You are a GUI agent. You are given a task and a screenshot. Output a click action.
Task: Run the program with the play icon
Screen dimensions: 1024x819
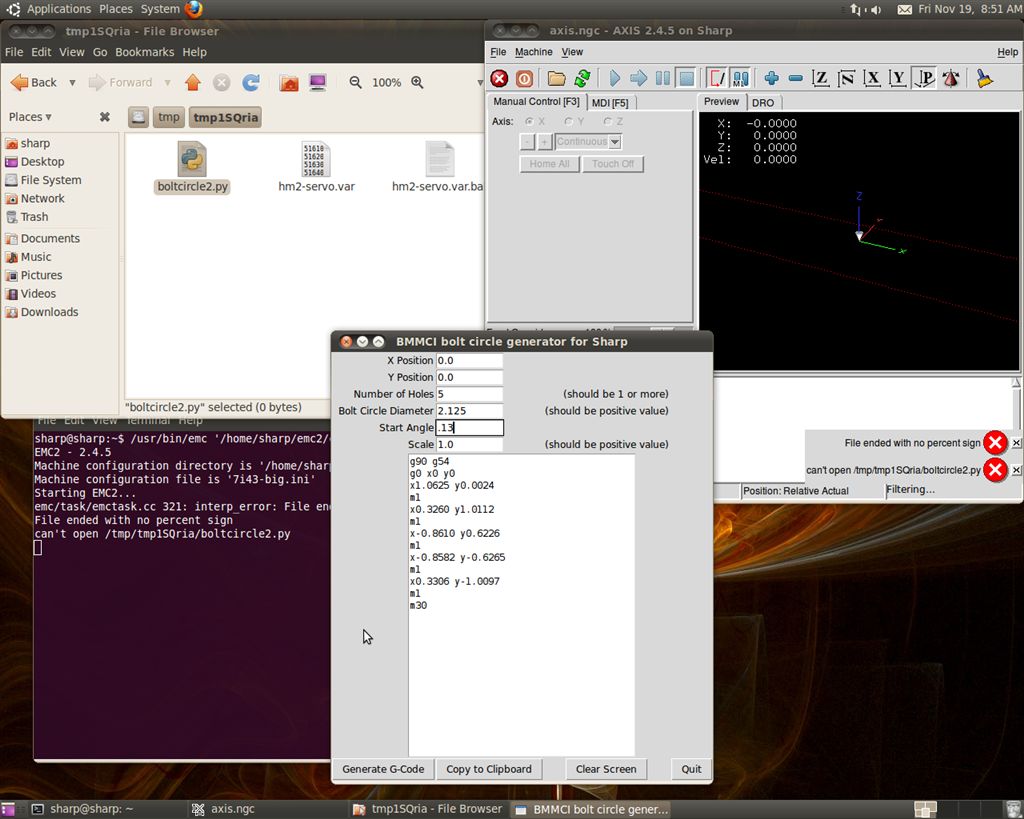click(x=615, y=78)
